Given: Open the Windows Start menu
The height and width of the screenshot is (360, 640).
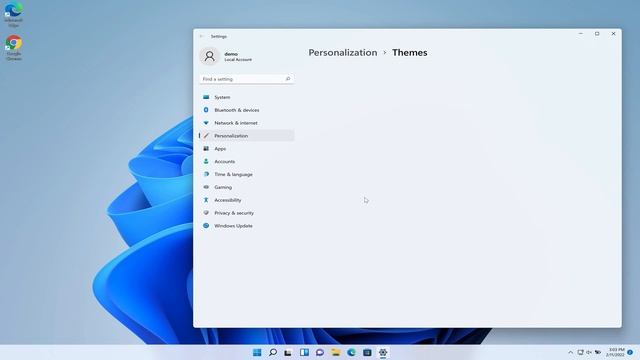Looking at the screenshot, I should coord(257,352).
